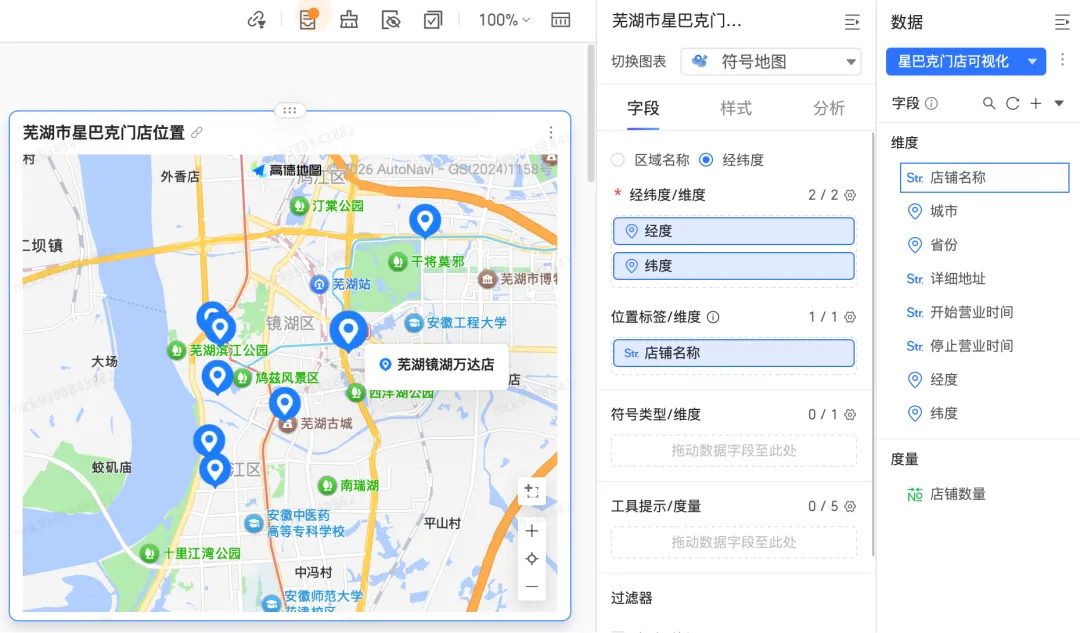Click the plus add-field icon
The image size is (1080, 633).
click(1036, 103)
